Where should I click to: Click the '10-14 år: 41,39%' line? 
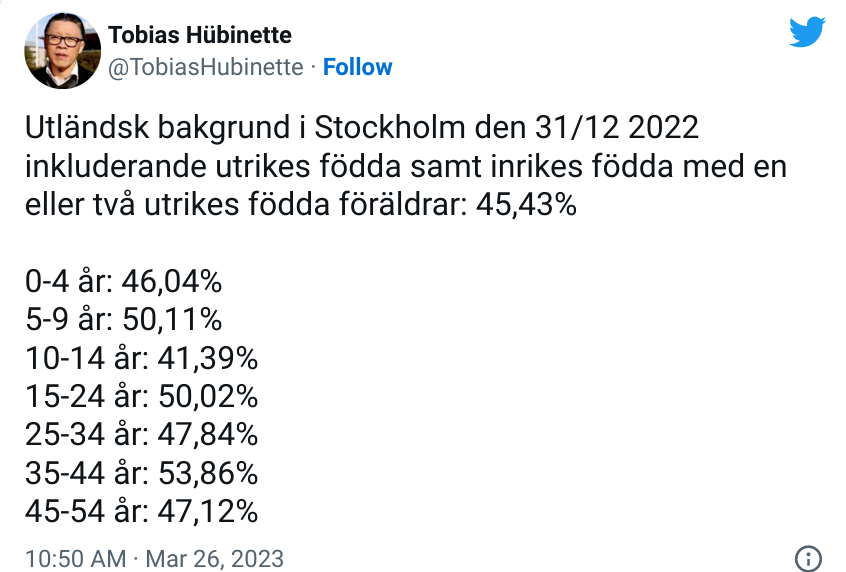141,357
